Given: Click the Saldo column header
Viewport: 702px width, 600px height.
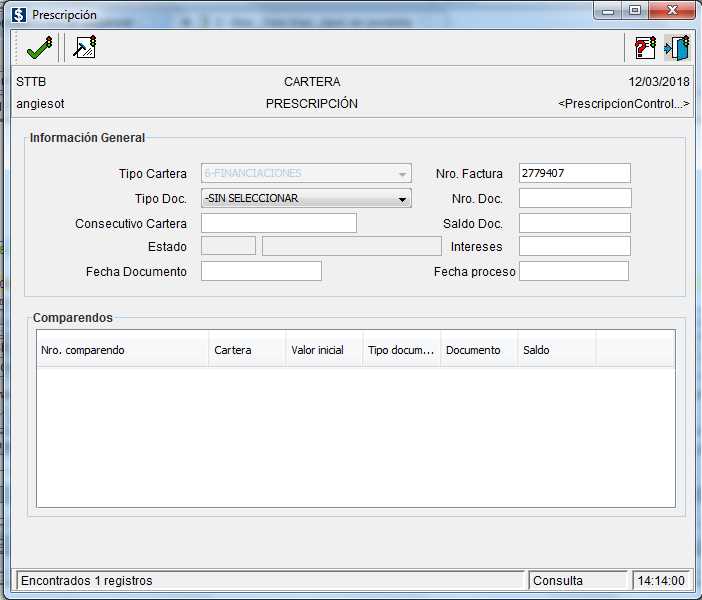Looking at the screenshot, I should 556,350.
